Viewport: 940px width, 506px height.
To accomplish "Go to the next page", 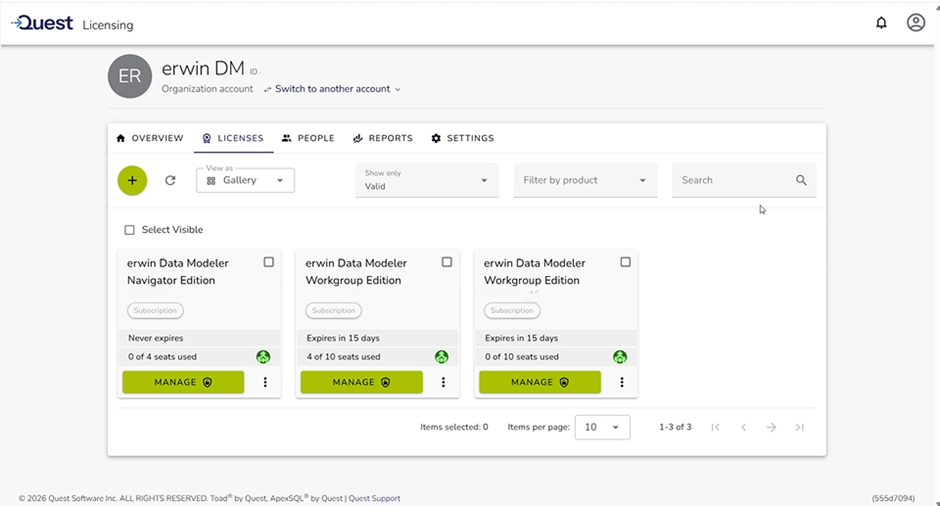I will tap(772, 427).
